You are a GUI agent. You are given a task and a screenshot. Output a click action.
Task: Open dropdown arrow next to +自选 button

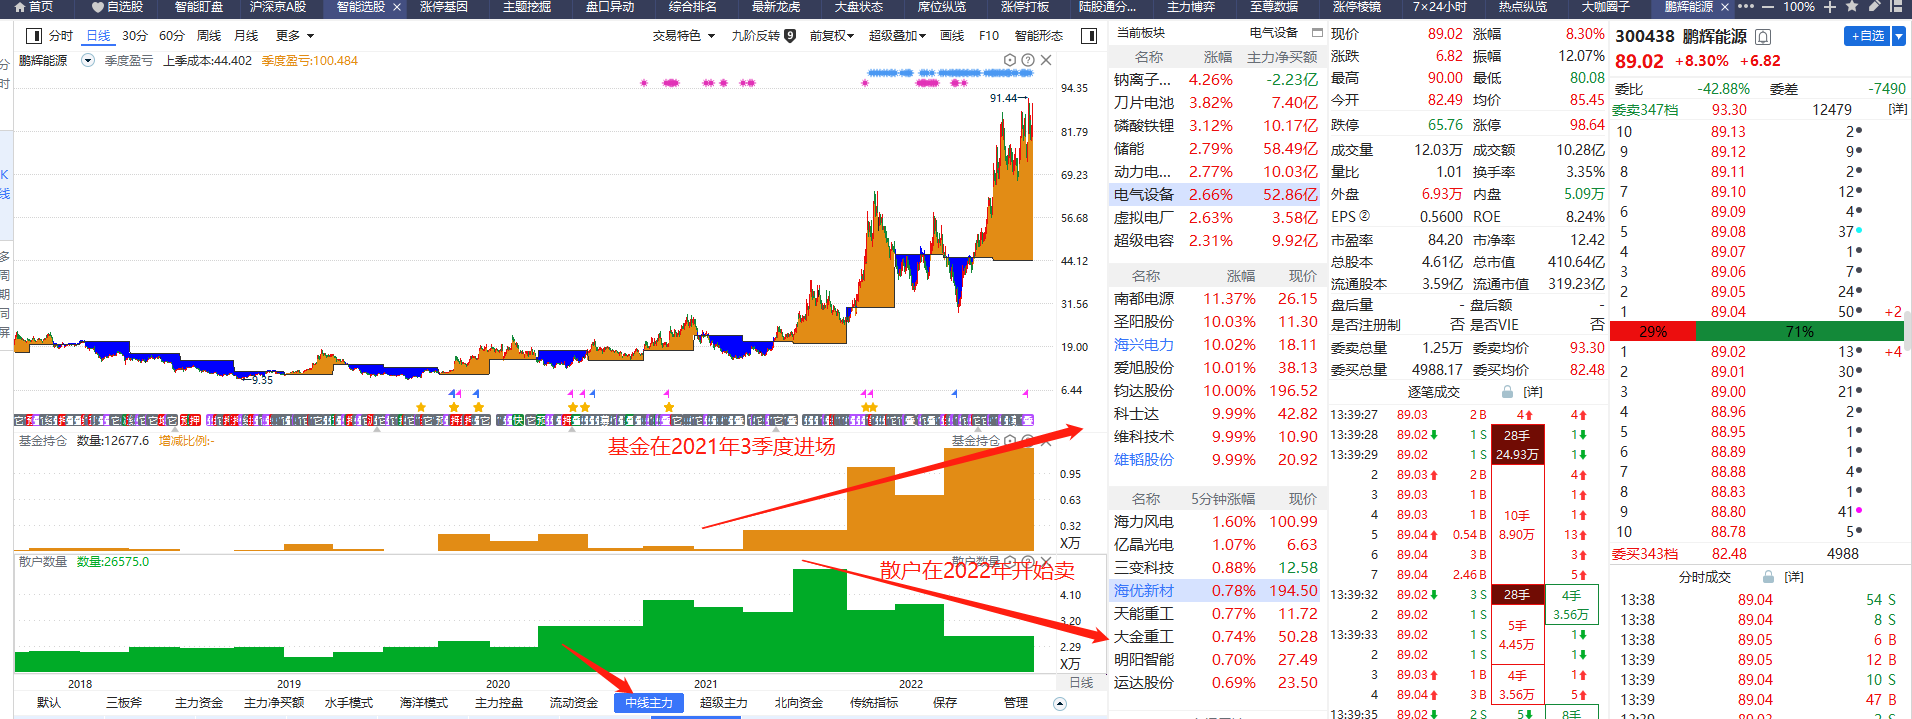coord(1898,36)
